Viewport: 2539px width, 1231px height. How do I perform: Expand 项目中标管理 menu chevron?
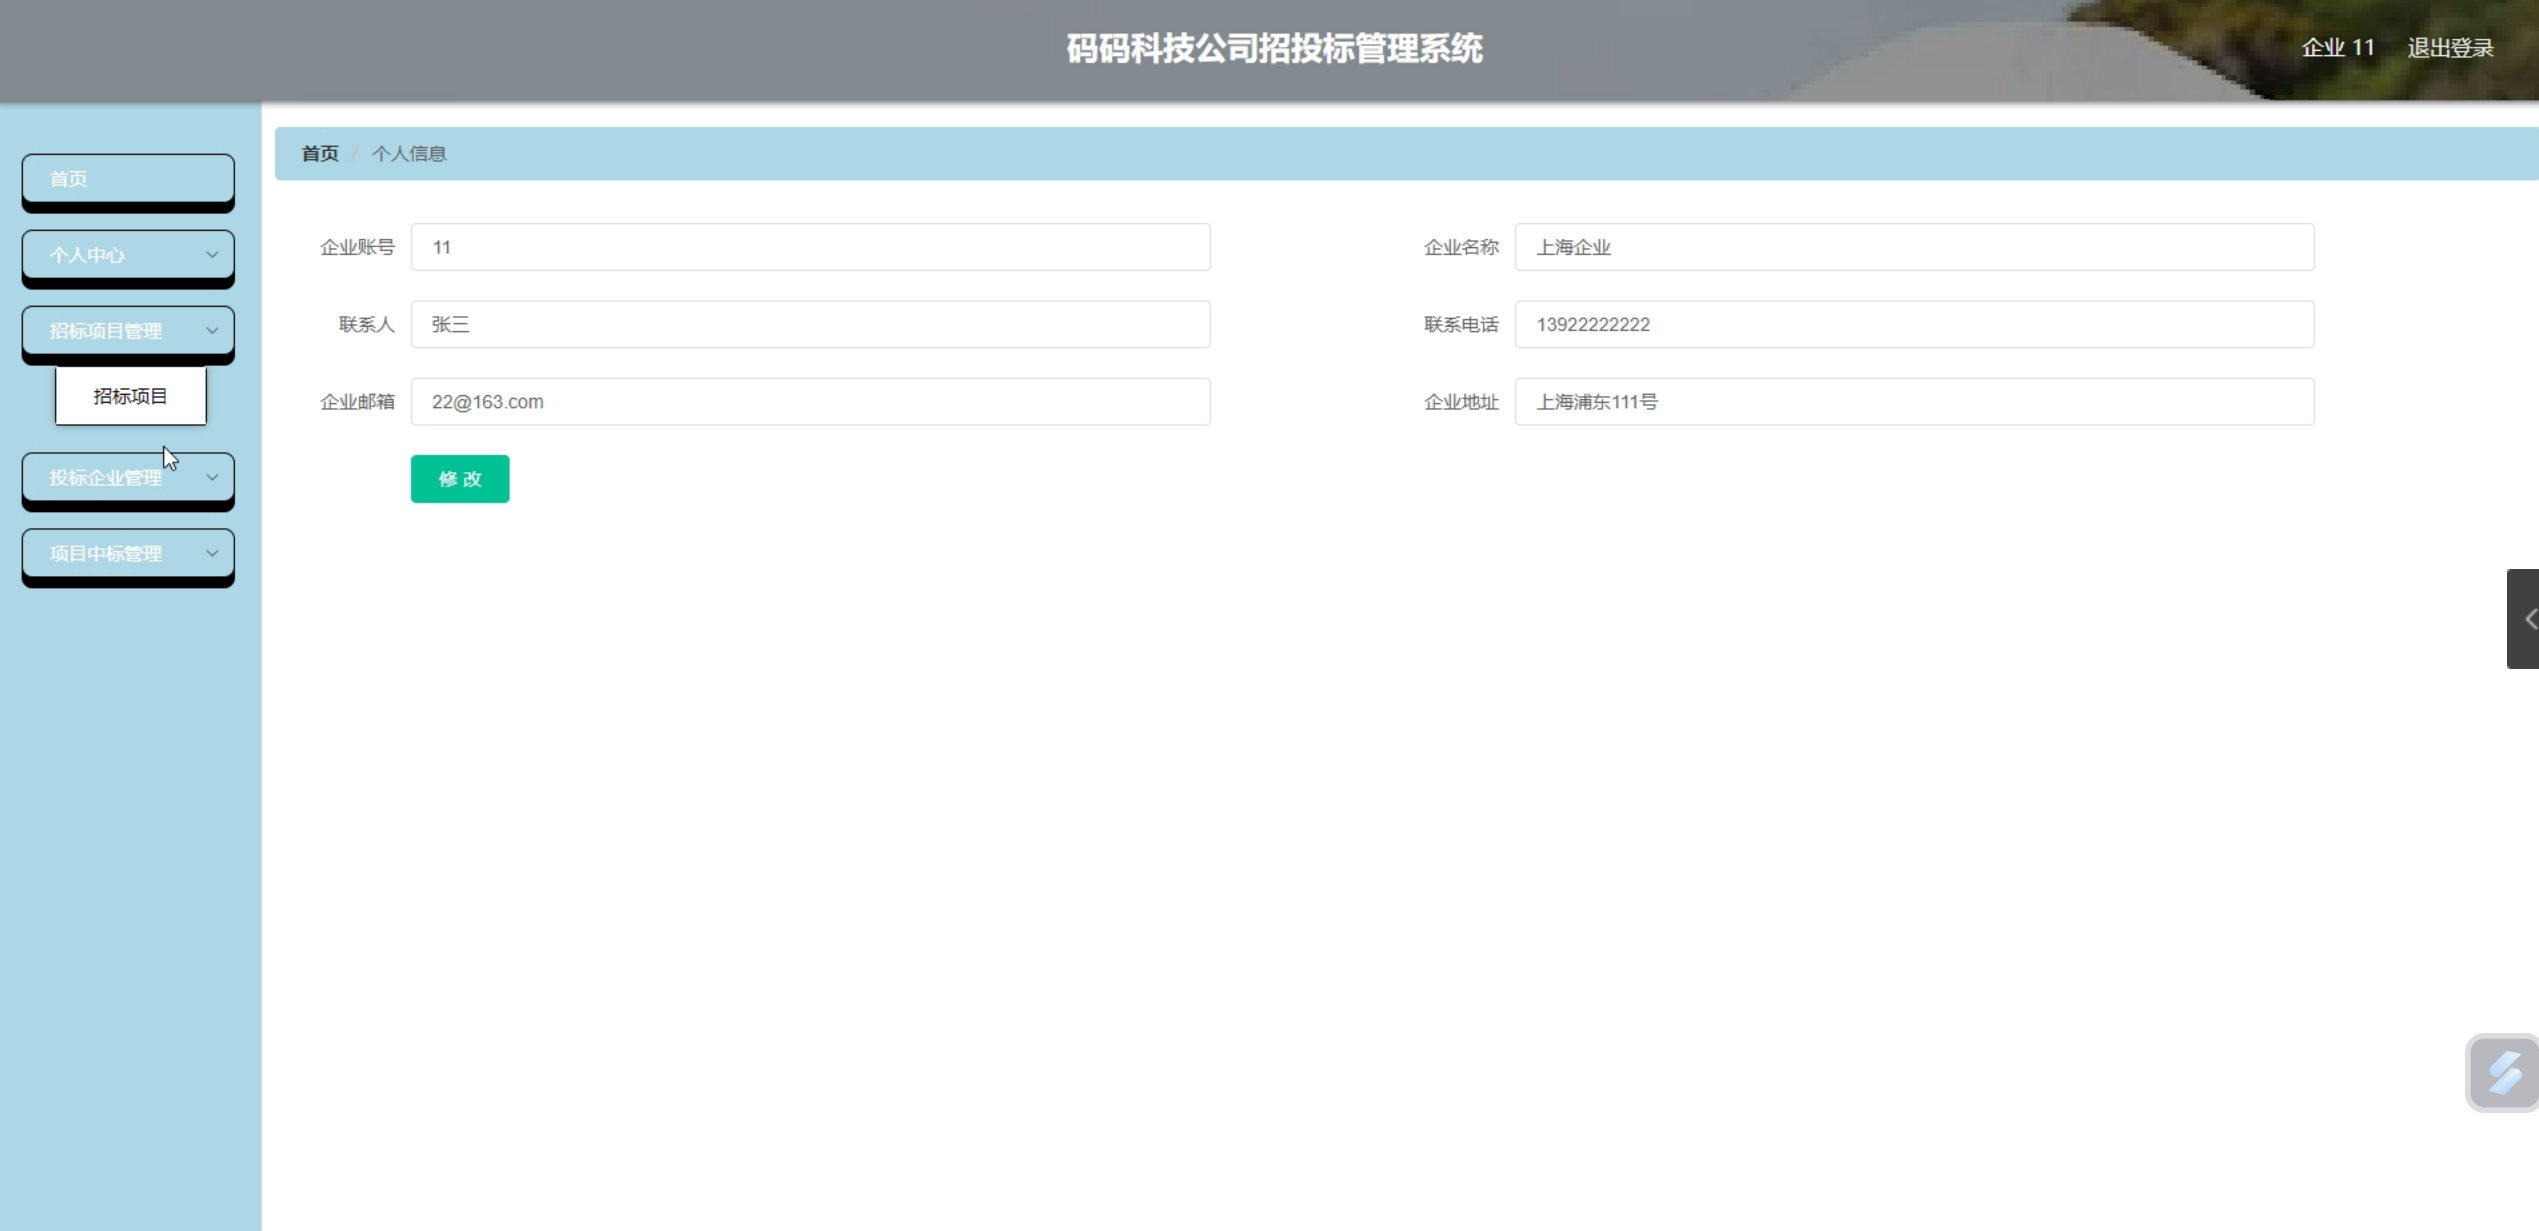pos(211,553)
